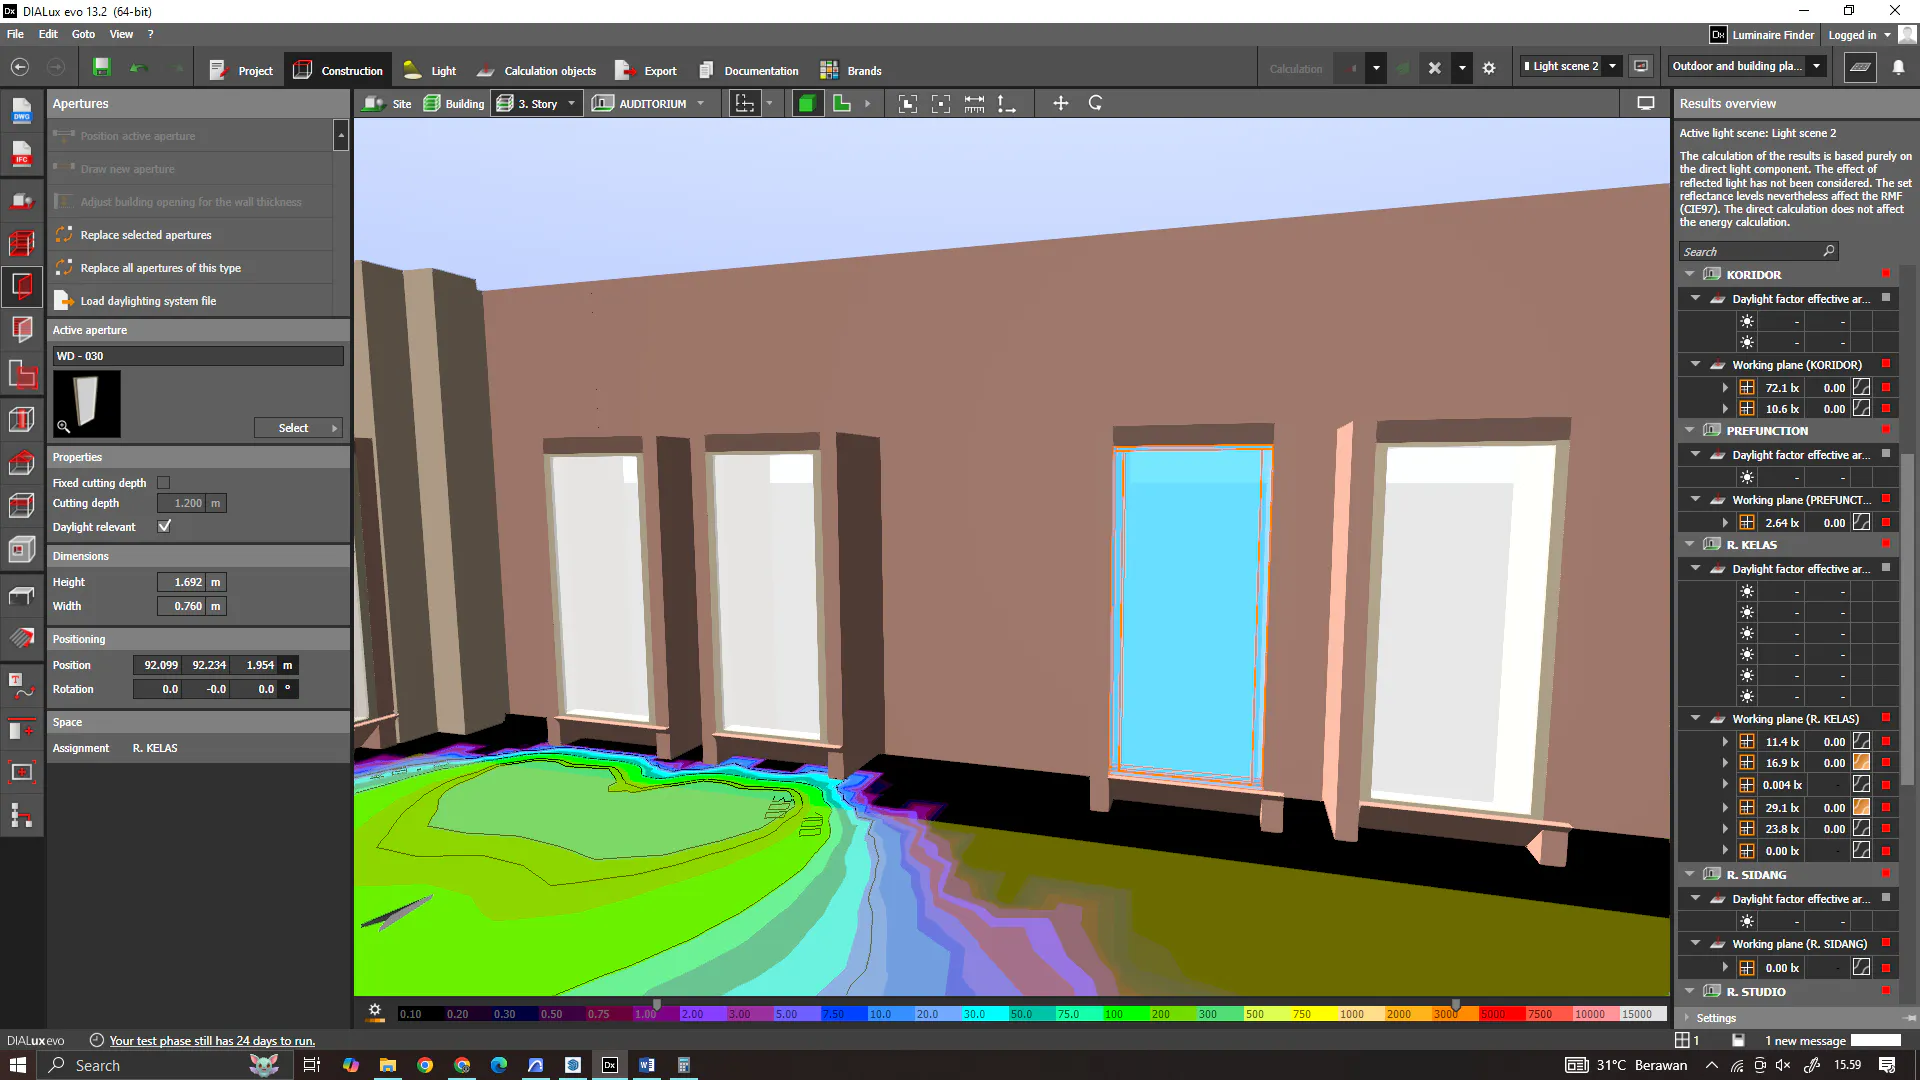The width and height of the screenshot is (1920, 1080).
Task: Expand the 11.4 lx result row
Action: [1725, 742]
